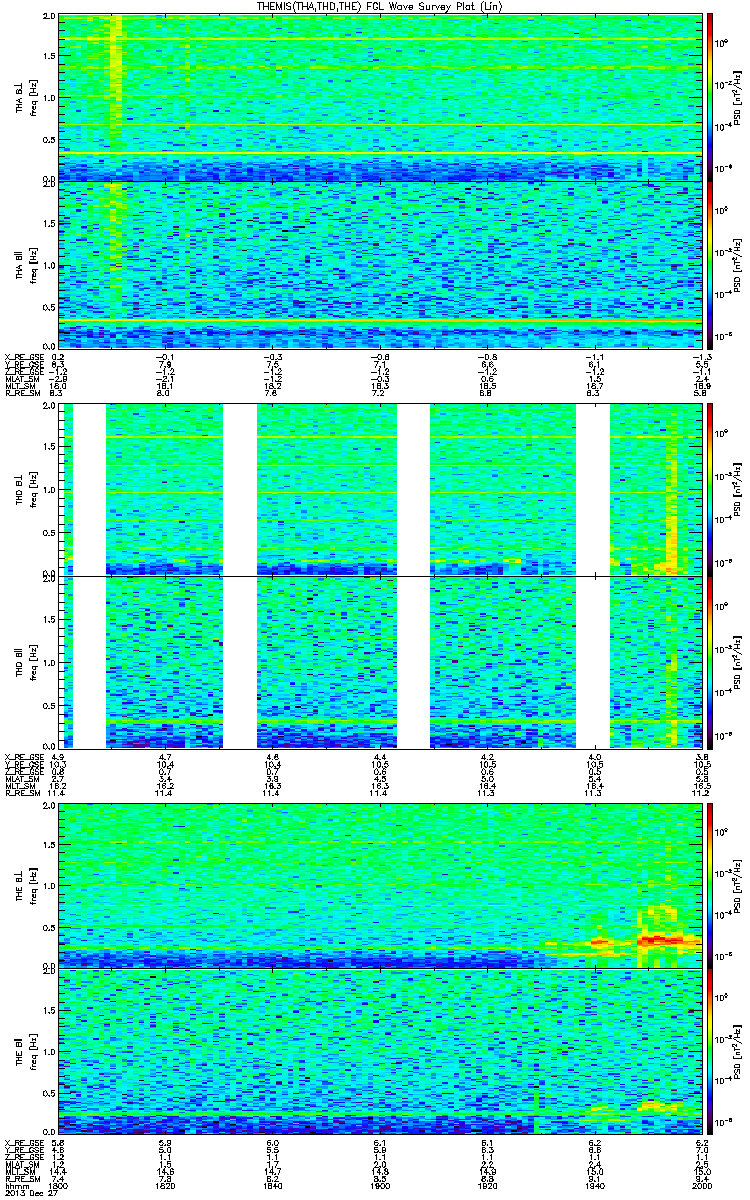Click the 1900 time tick label

coord(380,1186)
